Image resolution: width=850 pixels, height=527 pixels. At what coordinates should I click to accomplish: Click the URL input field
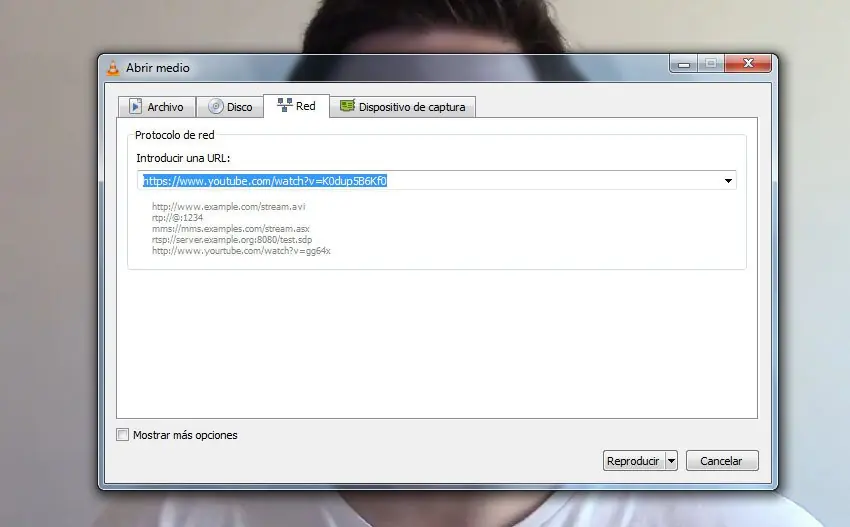click(437, 181)
